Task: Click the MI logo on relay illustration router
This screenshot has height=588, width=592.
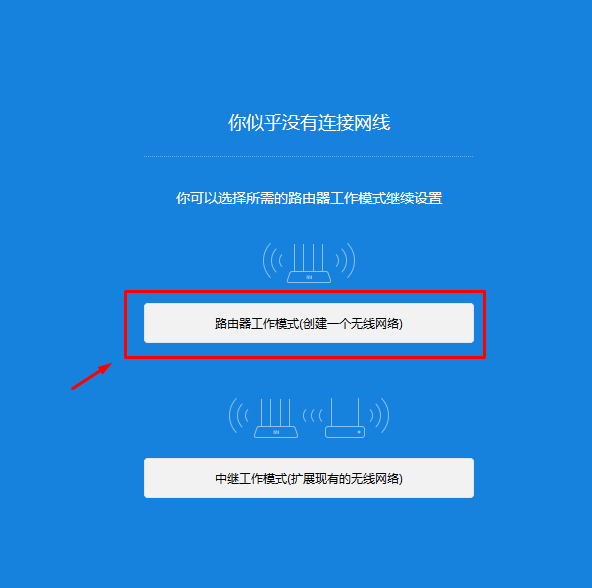Action: 276,432
